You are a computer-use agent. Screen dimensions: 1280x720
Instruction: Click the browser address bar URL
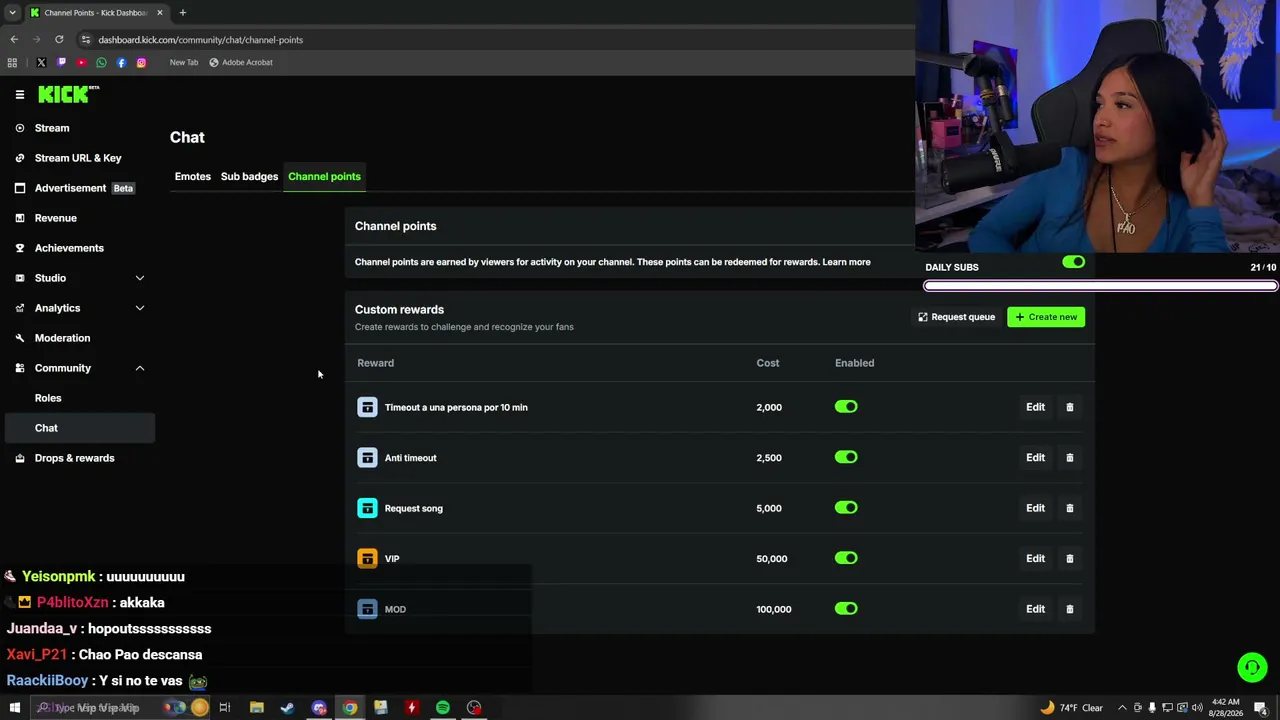(x=200, y=40)
